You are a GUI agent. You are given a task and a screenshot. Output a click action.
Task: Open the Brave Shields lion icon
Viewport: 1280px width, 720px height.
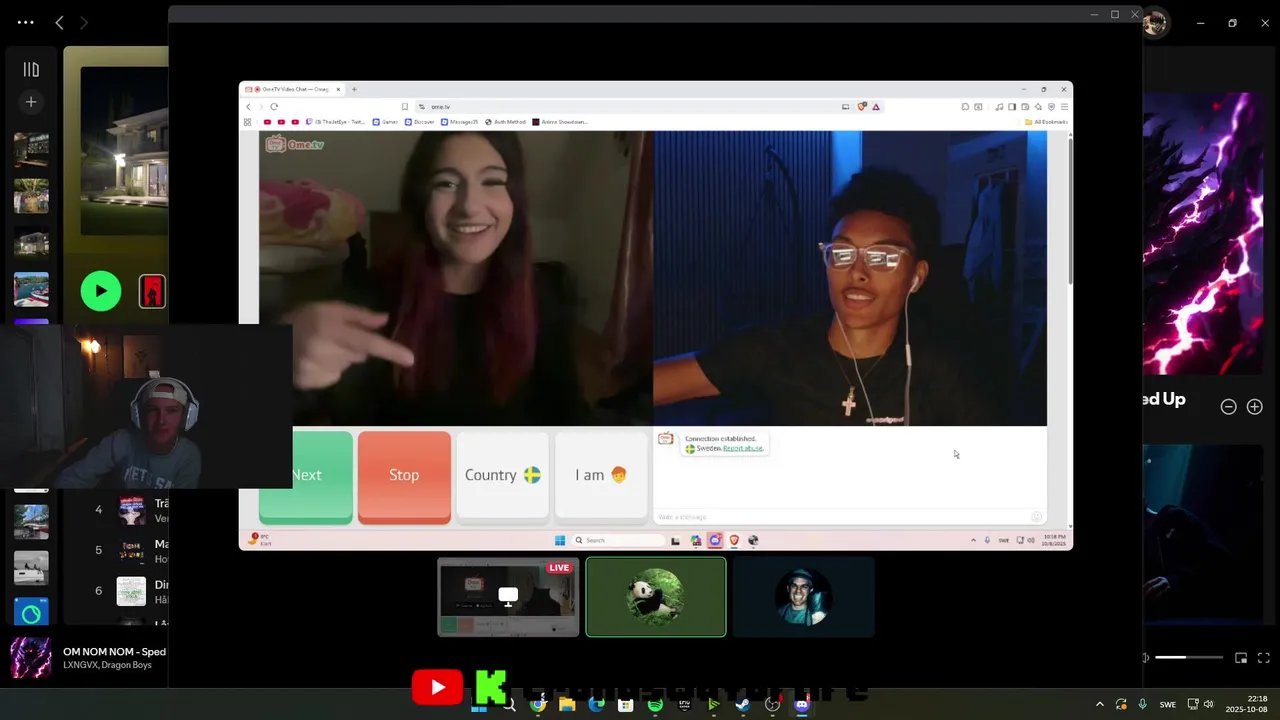coord(862,107)
